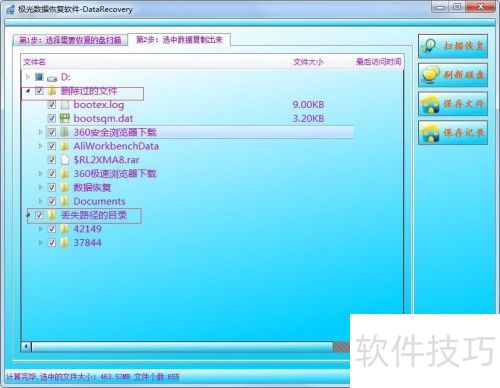Click the left scrollbar arrow
This screenshot has height=388, width=500.
(x=26, y=347)
